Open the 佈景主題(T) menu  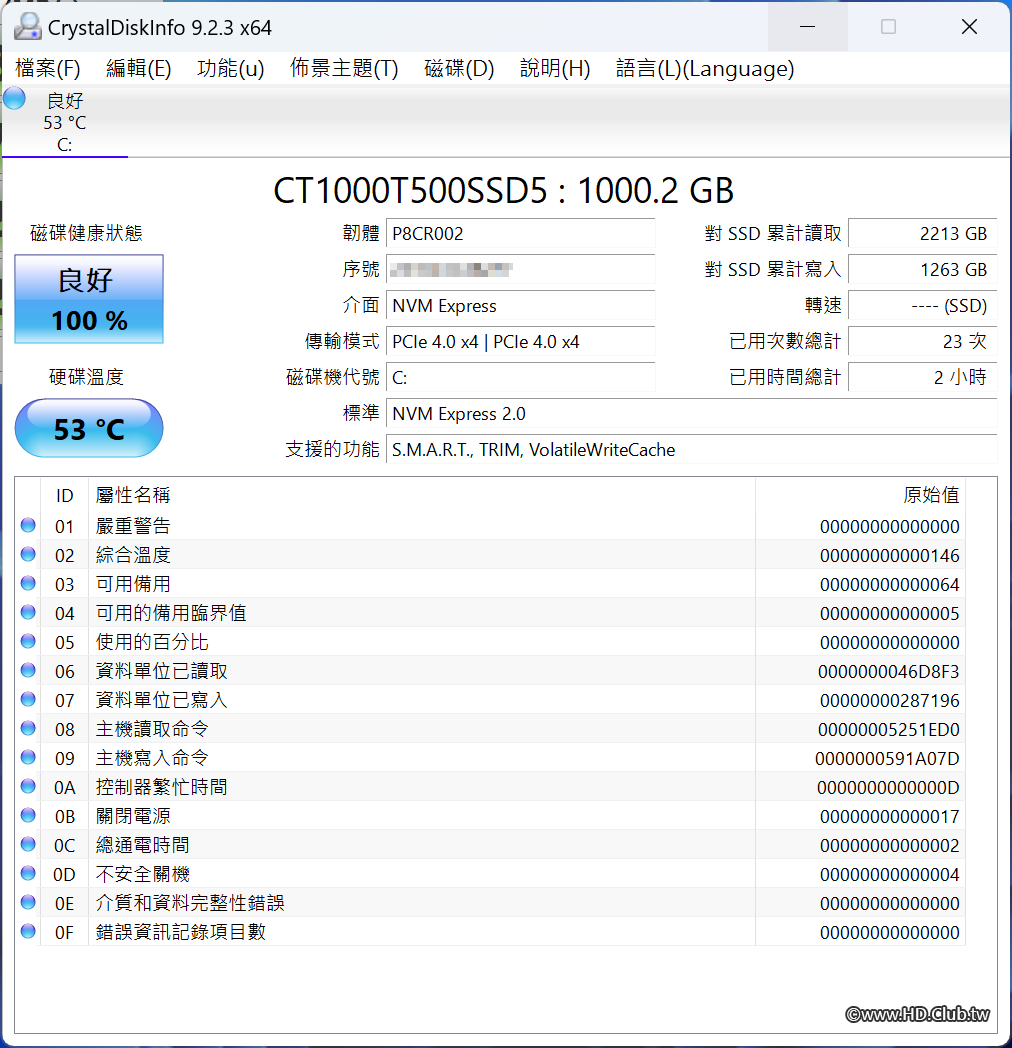(x=344, y=68)
